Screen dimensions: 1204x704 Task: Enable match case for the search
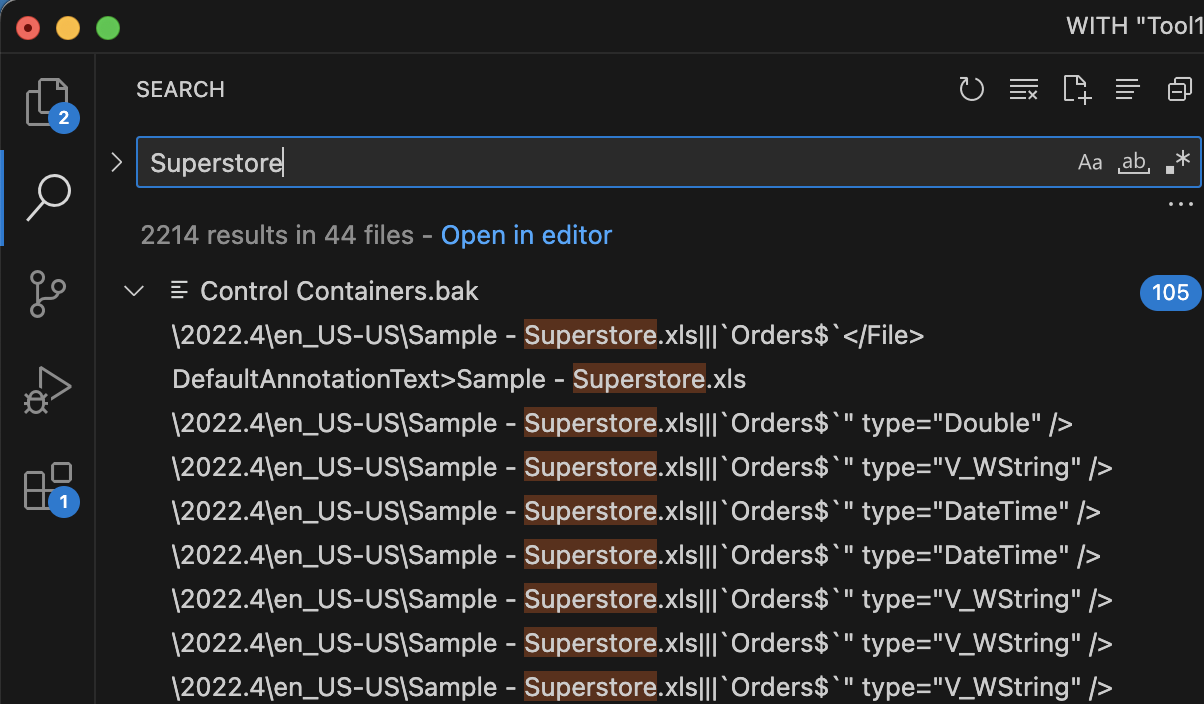(1090, 161)
